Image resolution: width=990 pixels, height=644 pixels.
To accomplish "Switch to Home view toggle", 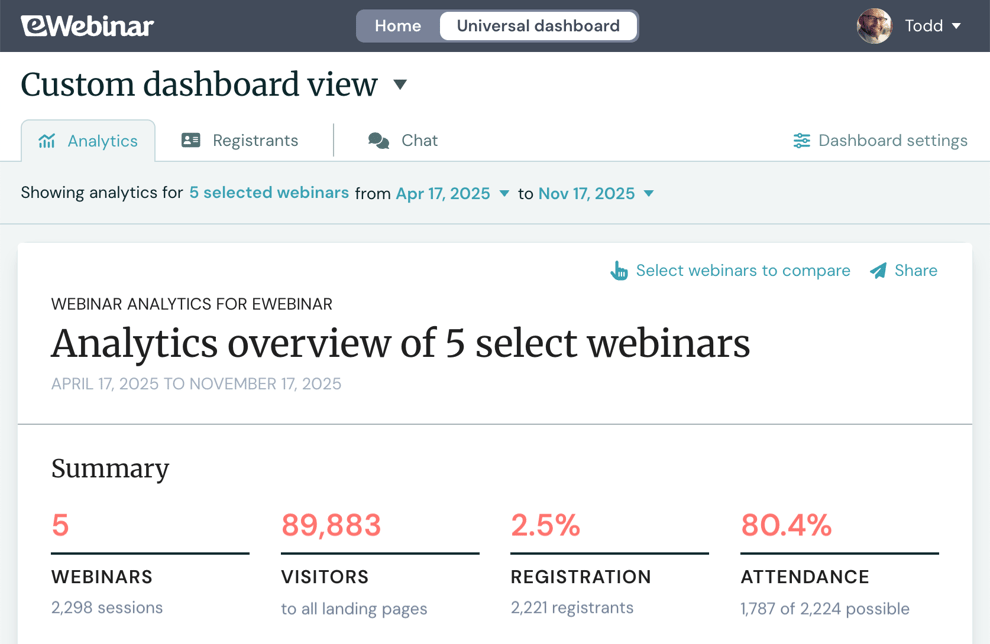I will (x=398, y=26).
